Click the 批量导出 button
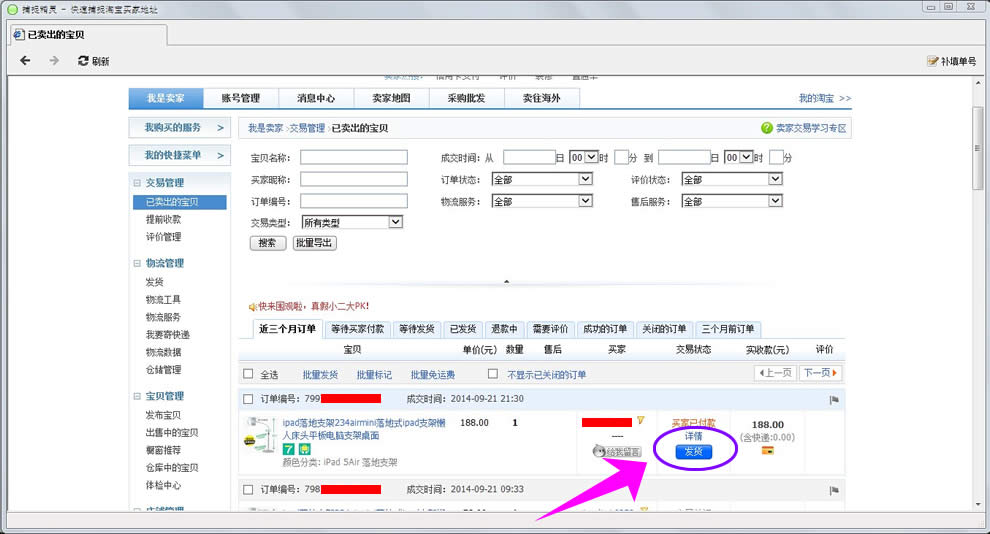This screenshot has width=990, height=534. click(x=314, y=243)
